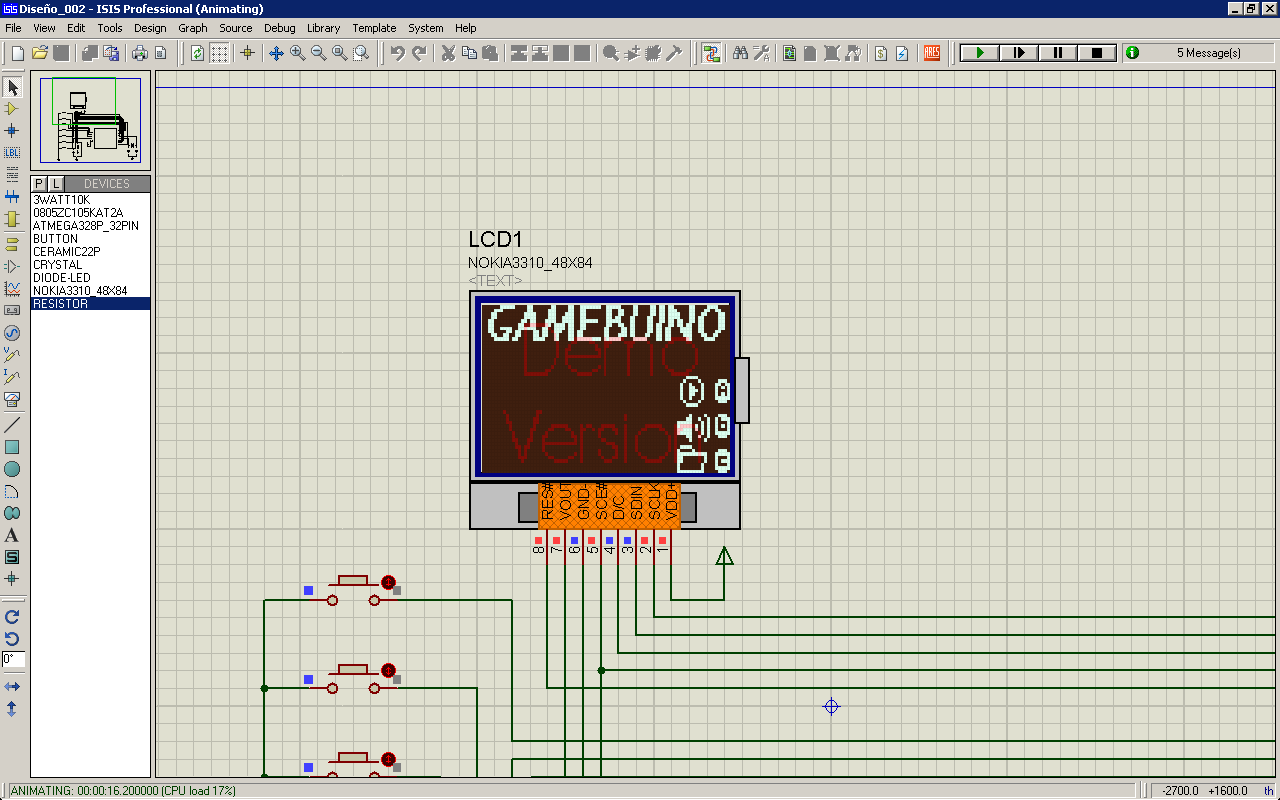1280x800 pixels.
Task: Select the Terminals mode tool
Action: tap(12, 243)
